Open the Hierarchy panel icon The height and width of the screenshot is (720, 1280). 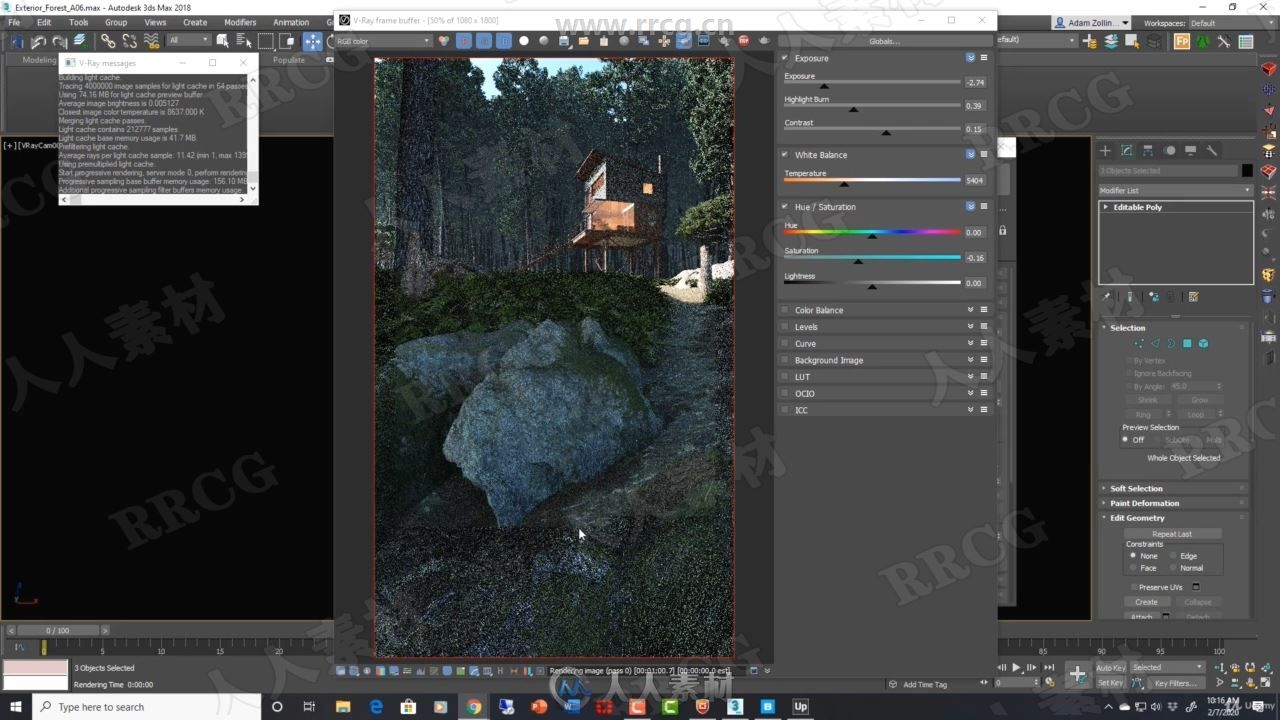click(x=1148, y=150)
